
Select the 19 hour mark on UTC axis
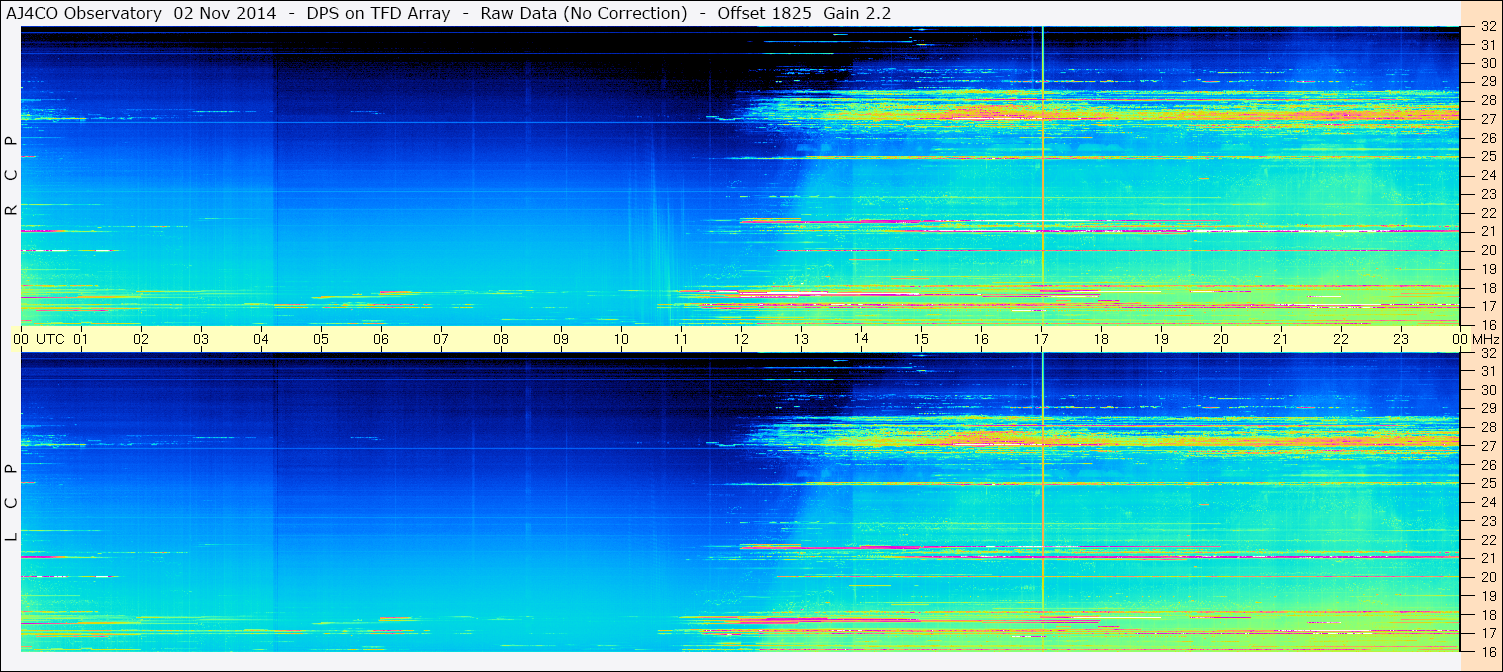click(1161, 339)
